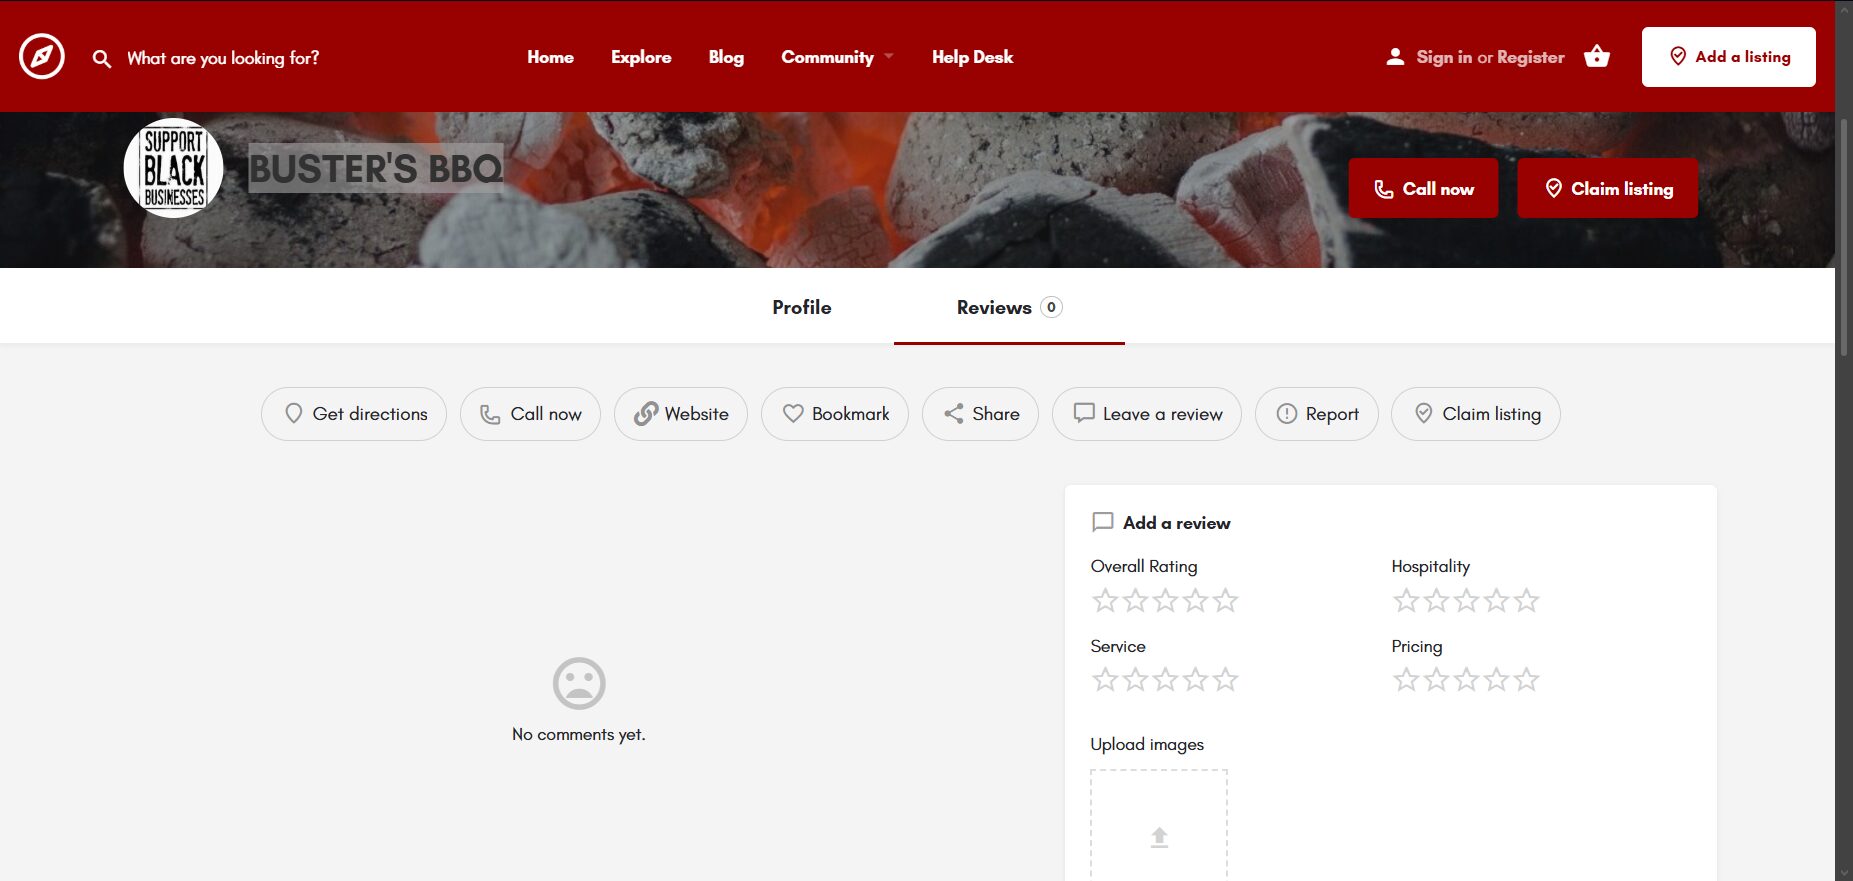Open Get directions for the listing
The image size is (1853, 881).
click(x=354, y=414)
